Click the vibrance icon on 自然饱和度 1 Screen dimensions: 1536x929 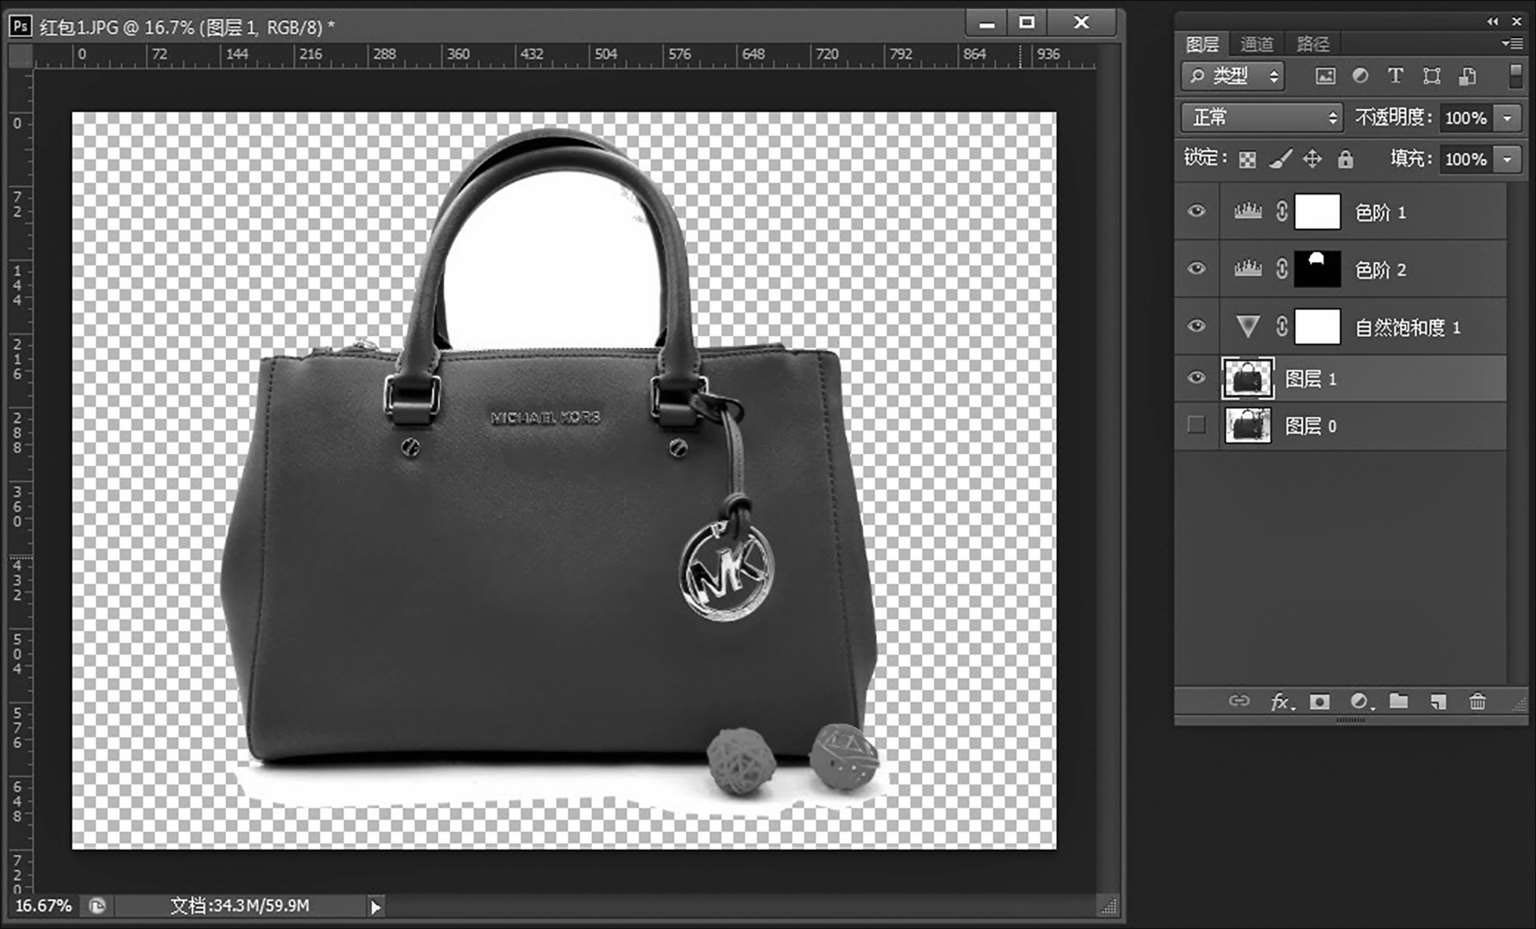[x=1247, y=326]
